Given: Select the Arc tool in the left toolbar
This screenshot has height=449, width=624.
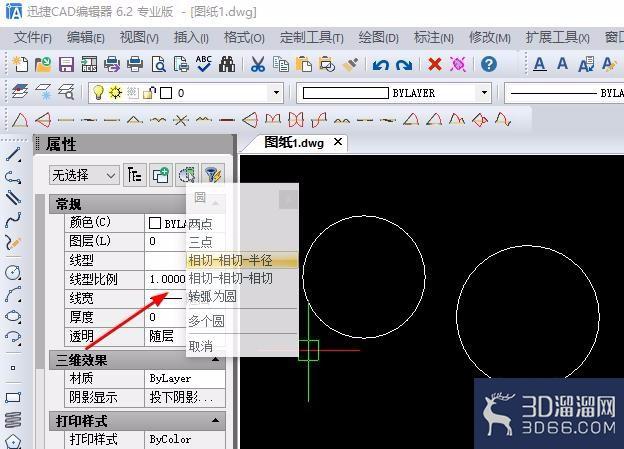Looking at the screenshot, I should pyautogui.click(x=13, y=295).
